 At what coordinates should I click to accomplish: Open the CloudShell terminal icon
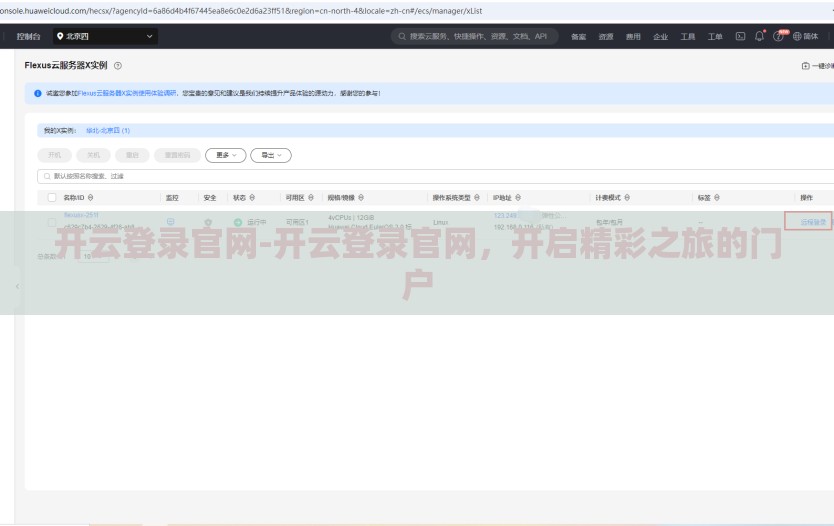click(740, 36)
